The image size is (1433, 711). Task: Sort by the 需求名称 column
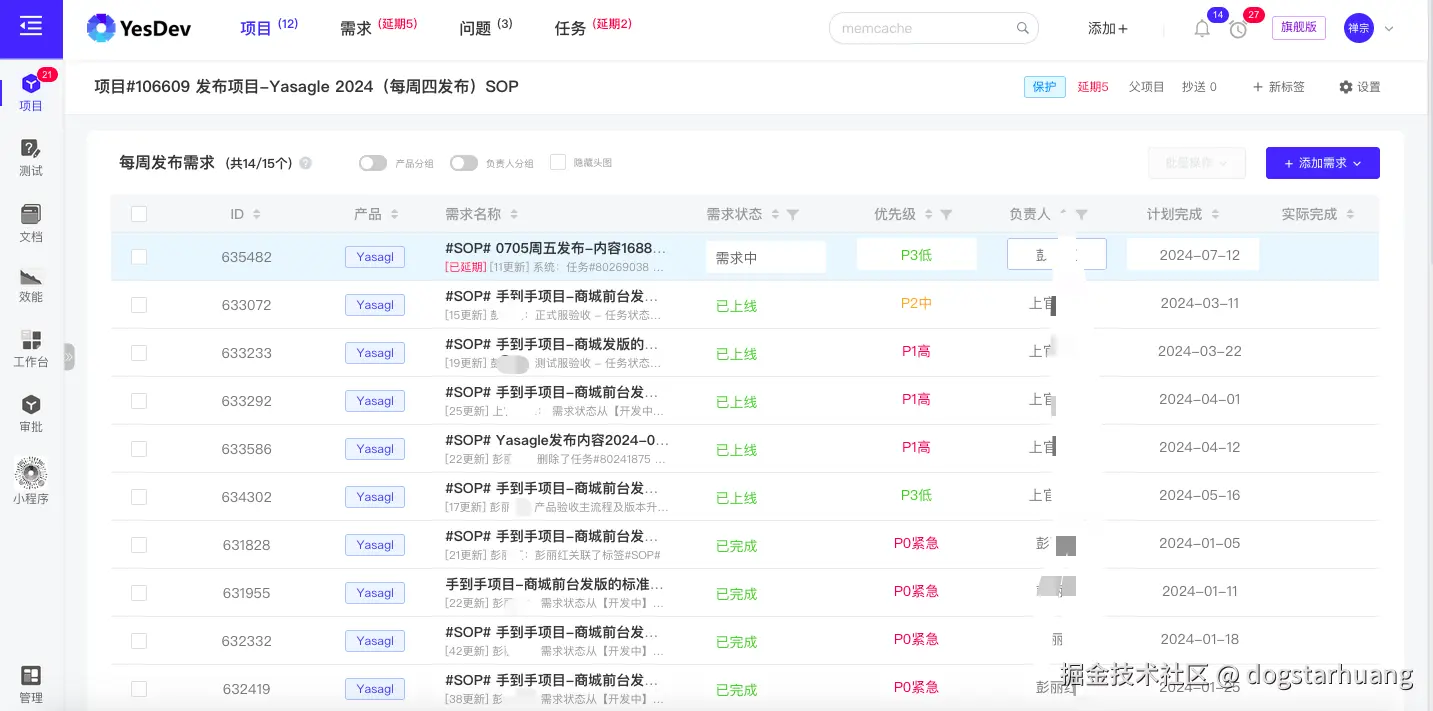click(x=513, y=214)
